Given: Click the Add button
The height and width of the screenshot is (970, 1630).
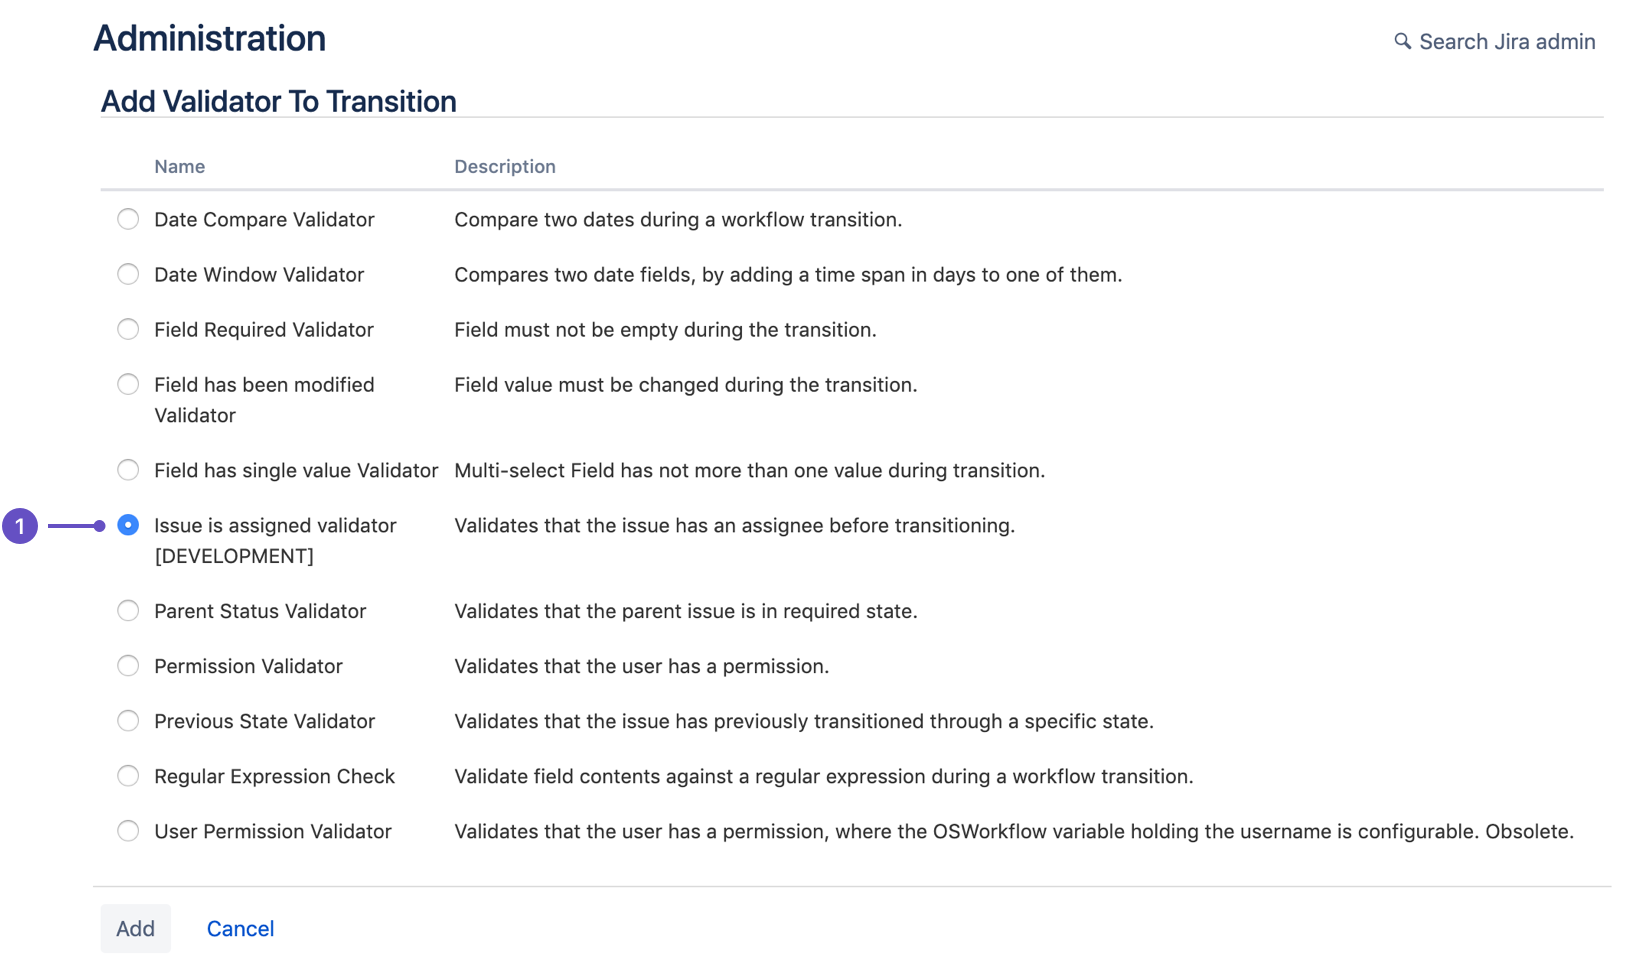Looking at the screenshot, I should [135, 928].
